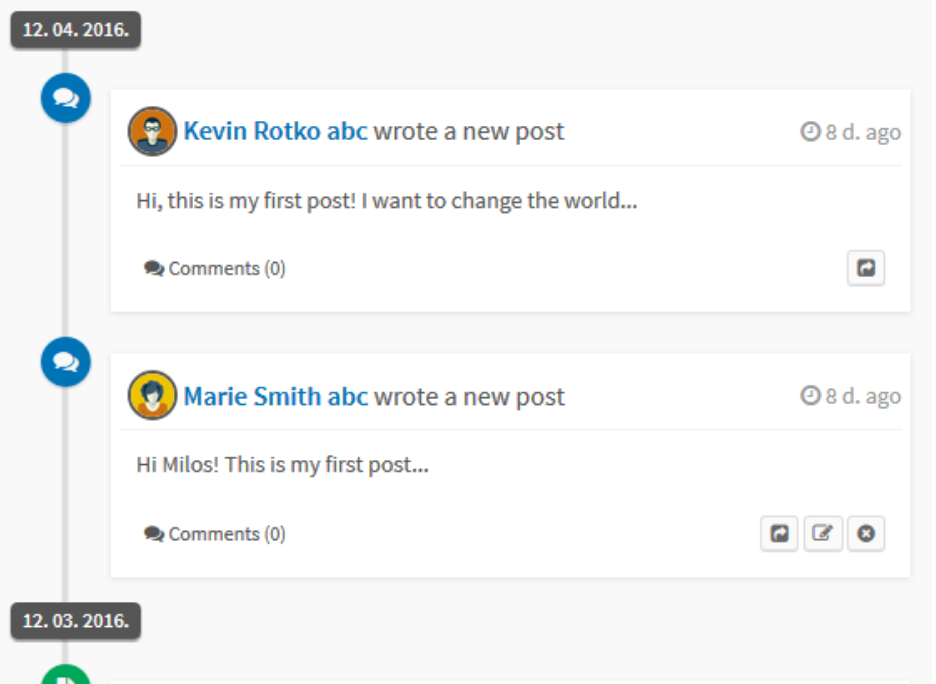Click "wrote a new post" in Kevin's header

tap(469, 131)
